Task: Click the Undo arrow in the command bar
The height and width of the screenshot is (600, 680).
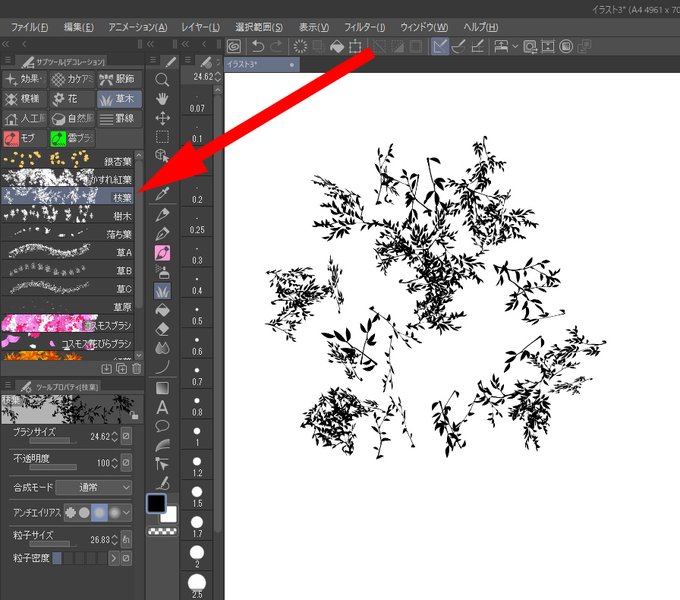Action: pos(258,46)
